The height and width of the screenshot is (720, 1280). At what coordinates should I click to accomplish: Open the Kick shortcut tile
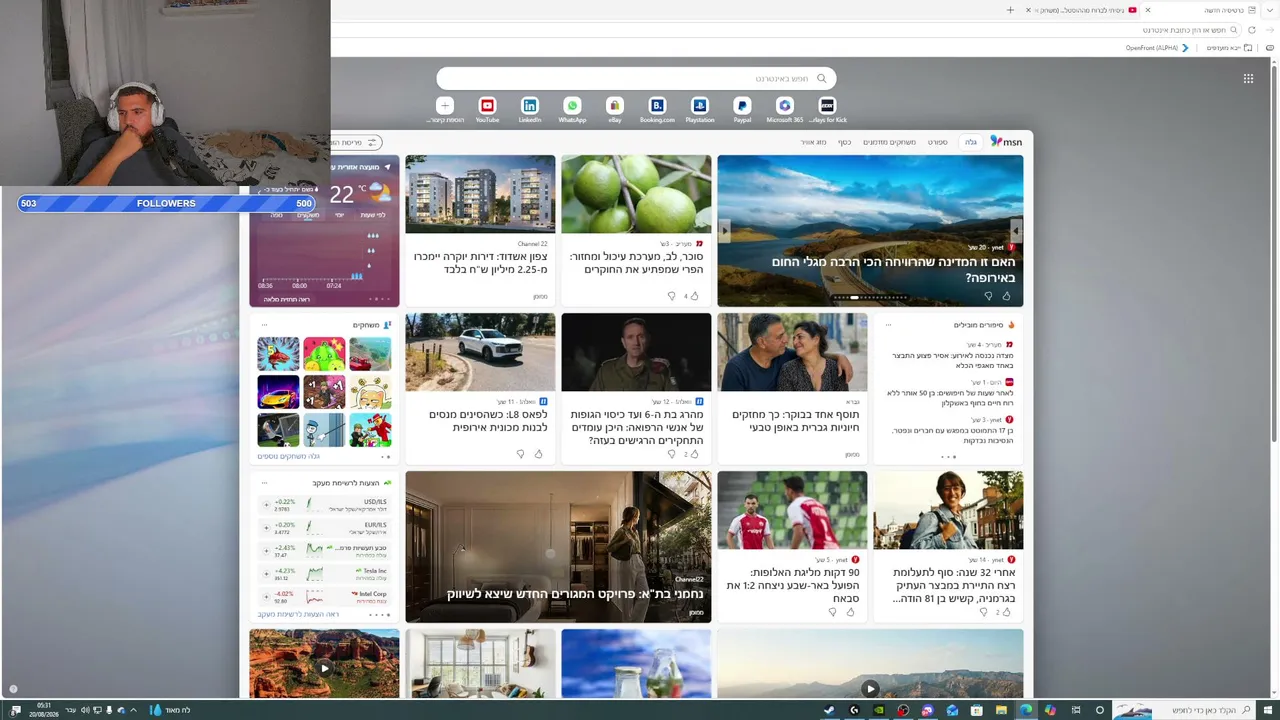click(x=827, y=106)
